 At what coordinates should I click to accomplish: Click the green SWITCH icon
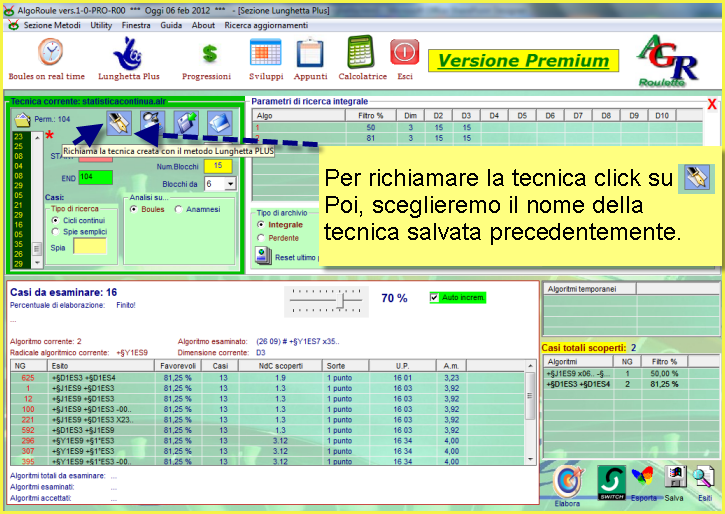pyautogui.click(x=611, y=483)
